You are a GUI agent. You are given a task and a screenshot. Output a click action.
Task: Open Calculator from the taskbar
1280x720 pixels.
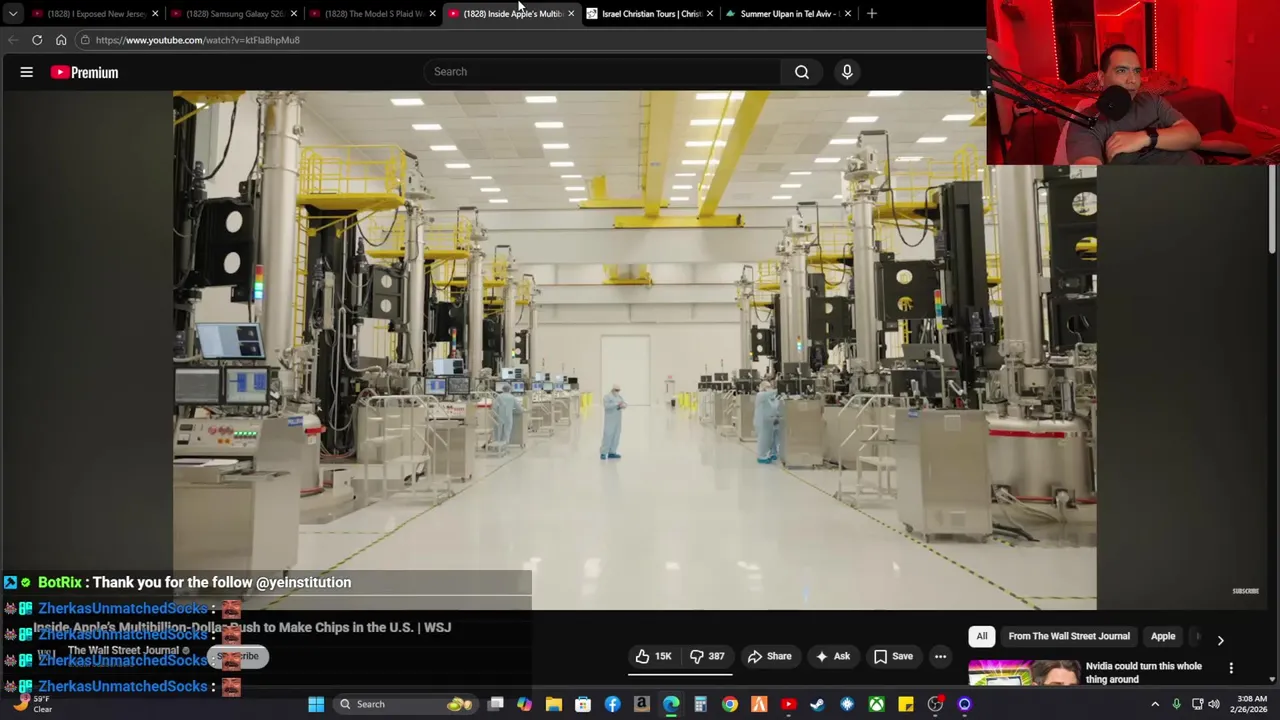pyautogui.click(x=700, y=704)
